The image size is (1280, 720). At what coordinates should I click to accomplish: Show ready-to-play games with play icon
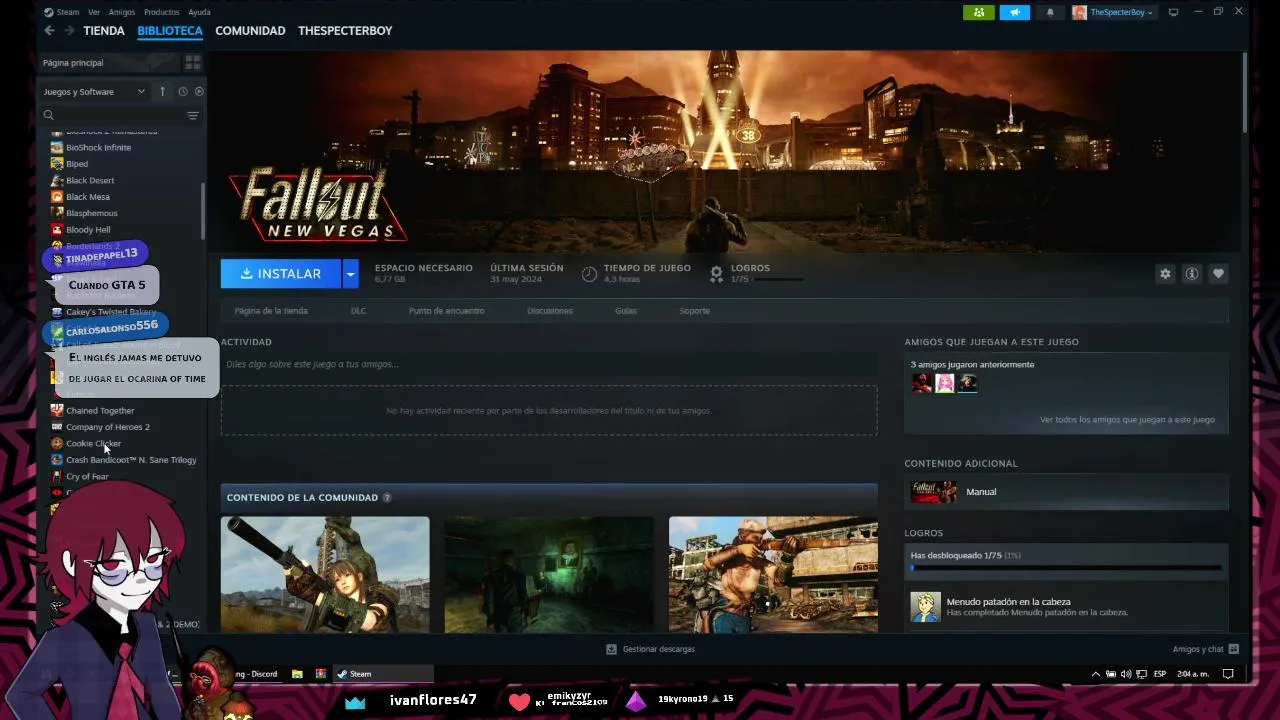pos(199,91)
